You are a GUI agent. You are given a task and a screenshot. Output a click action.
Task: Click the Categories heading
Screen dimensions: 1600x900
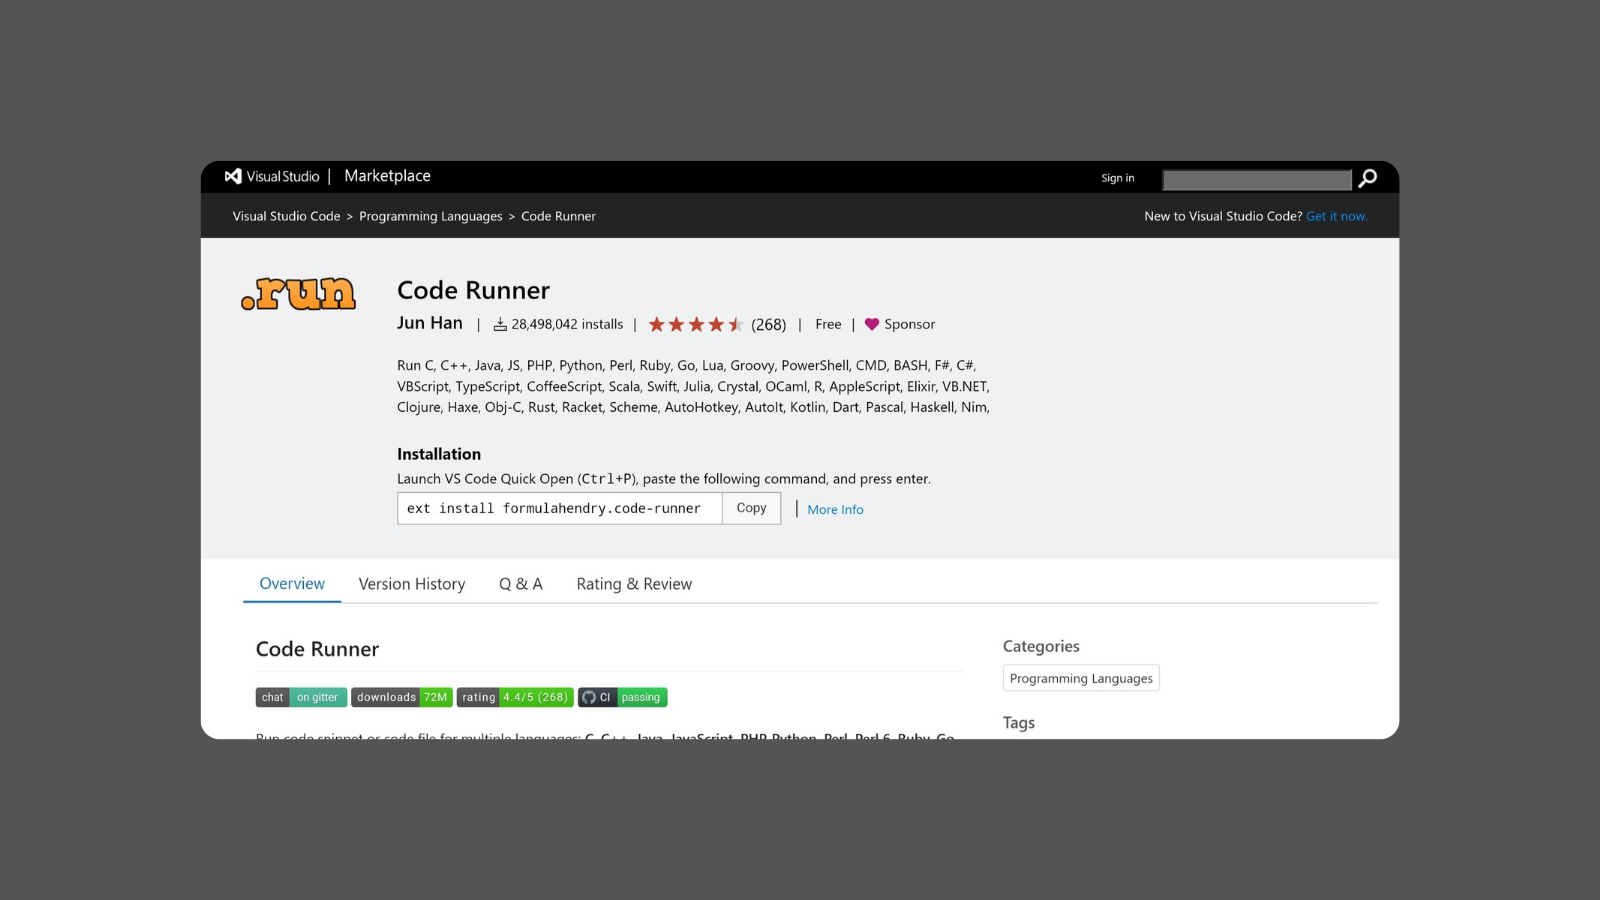[x=1041, y=646]
